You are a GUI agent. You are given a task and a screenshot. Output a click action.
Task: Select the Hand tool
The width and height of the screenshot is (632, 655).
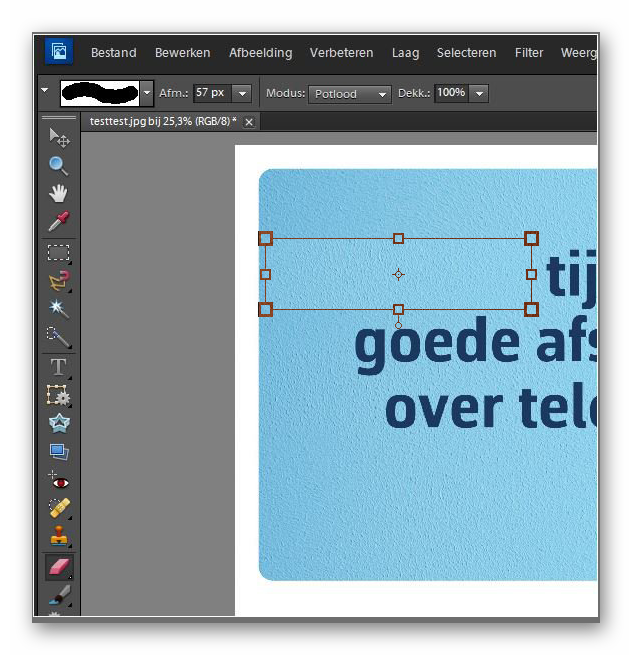[x=59, y=193]
